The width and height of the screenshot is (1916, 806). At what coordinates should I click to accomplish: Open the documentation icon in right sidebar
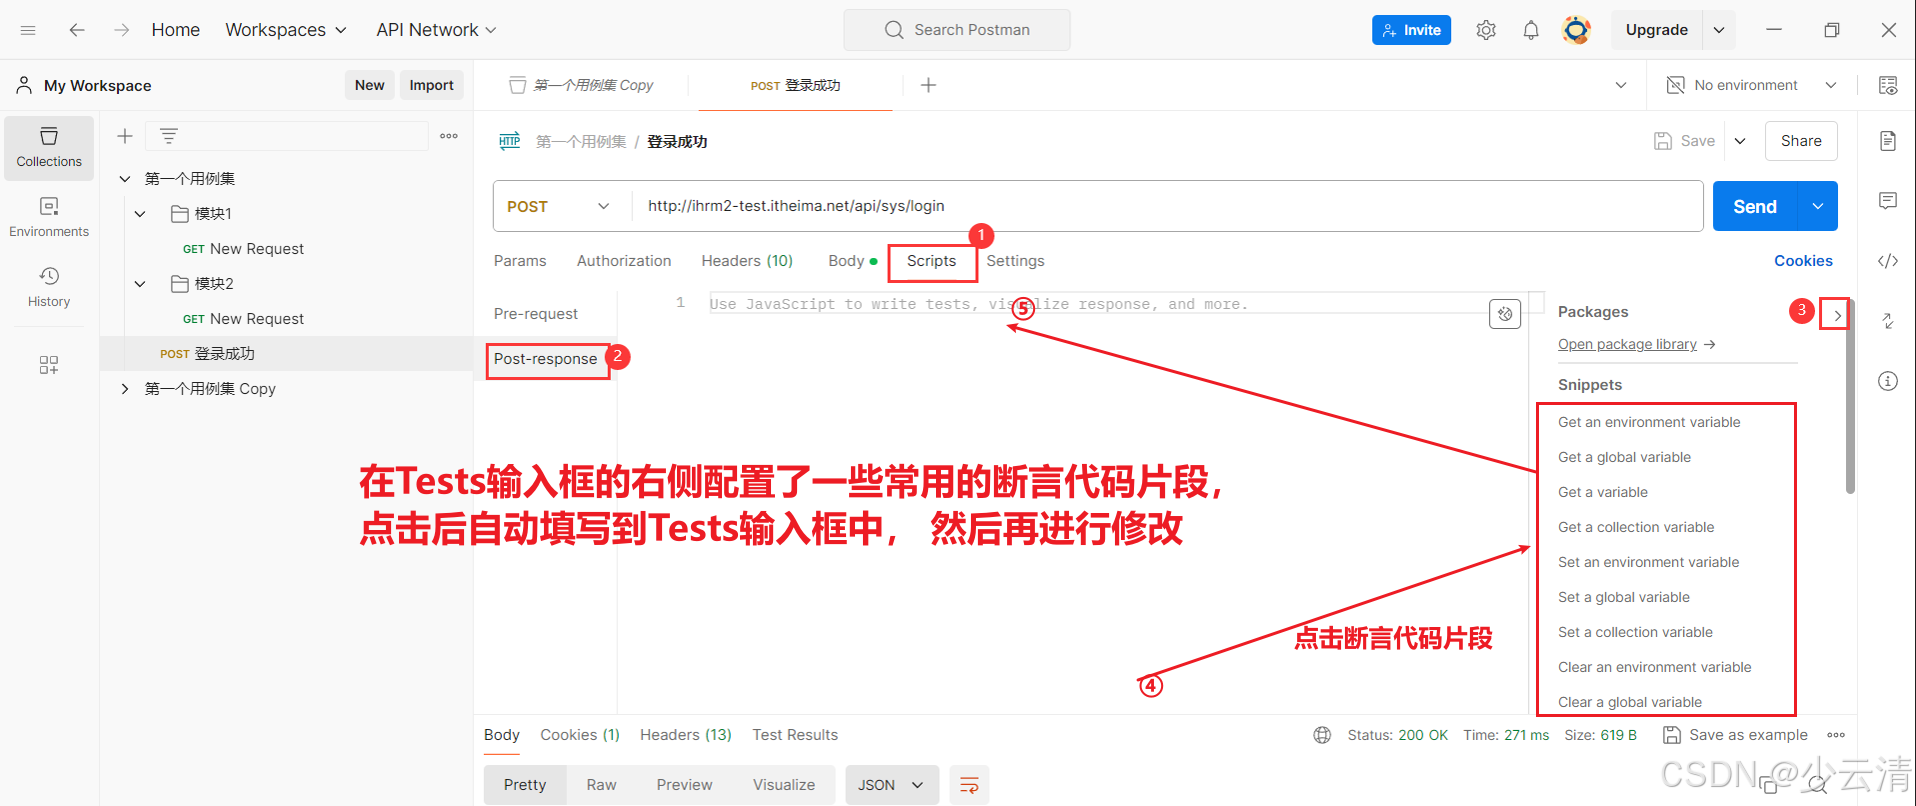click(x=1888, y=141)
